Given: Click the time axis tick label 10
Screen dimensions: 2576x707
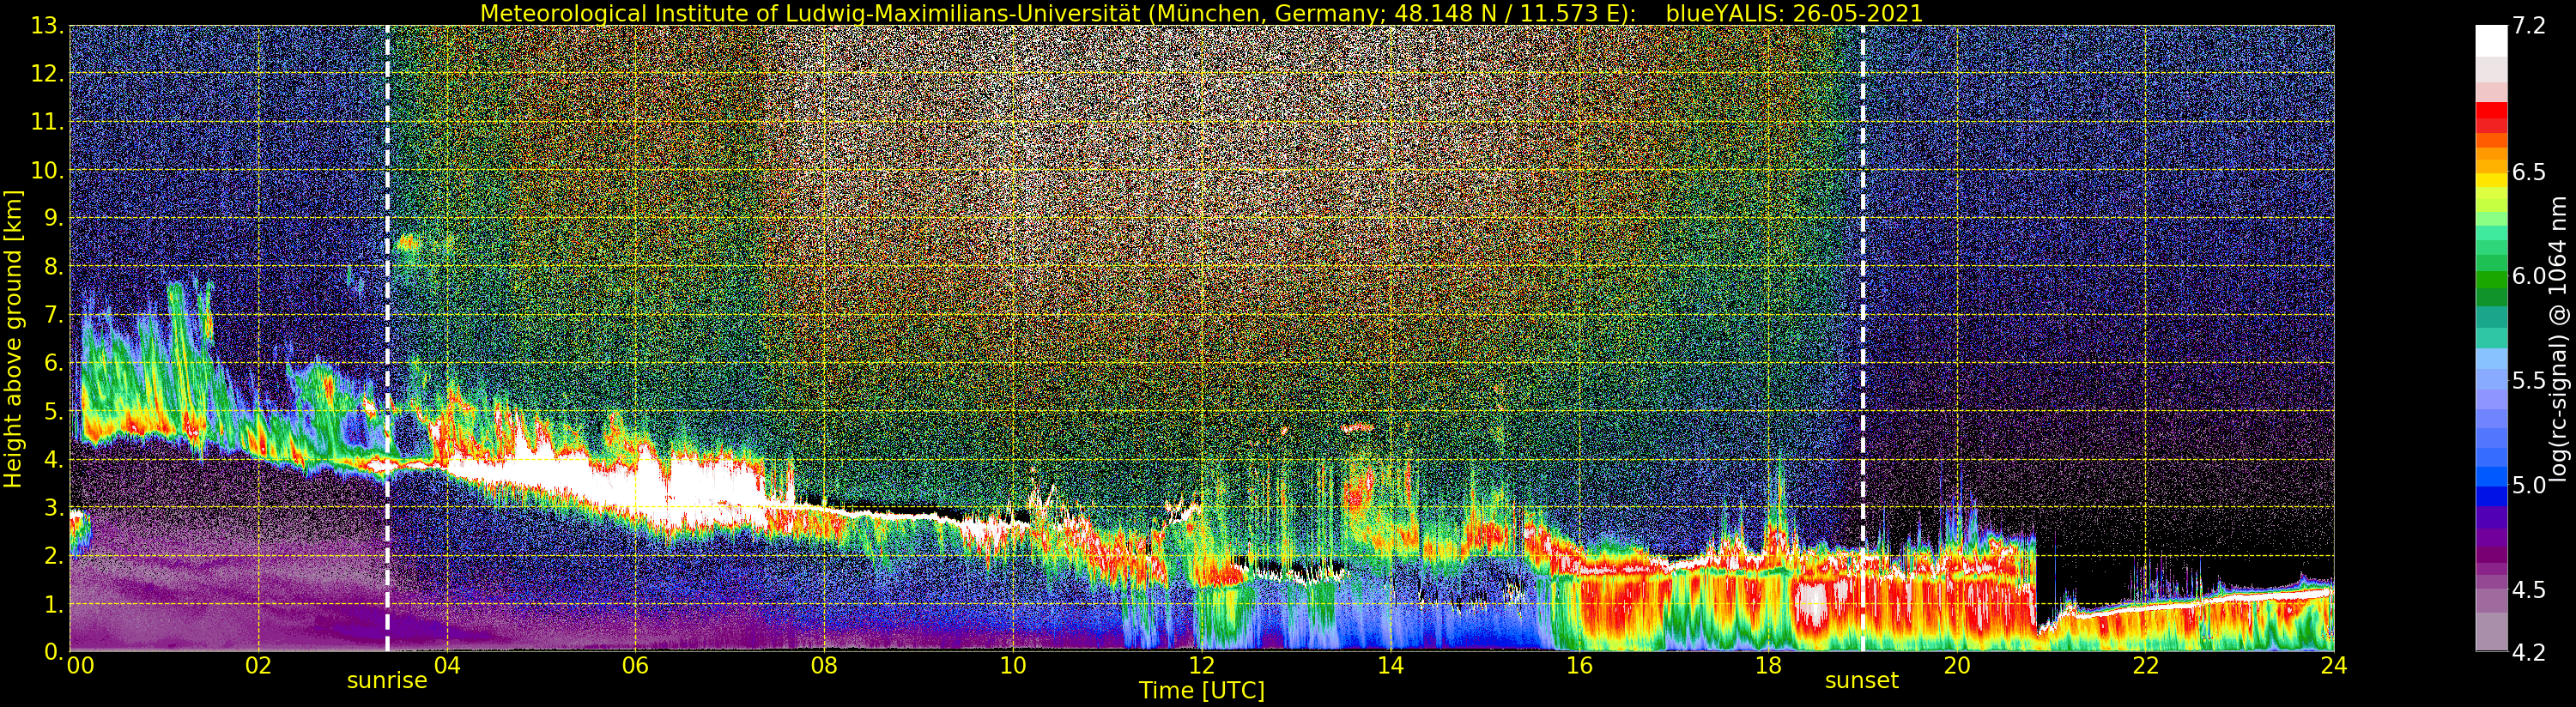Looking at the screenshot, I should pos(1013,666).
